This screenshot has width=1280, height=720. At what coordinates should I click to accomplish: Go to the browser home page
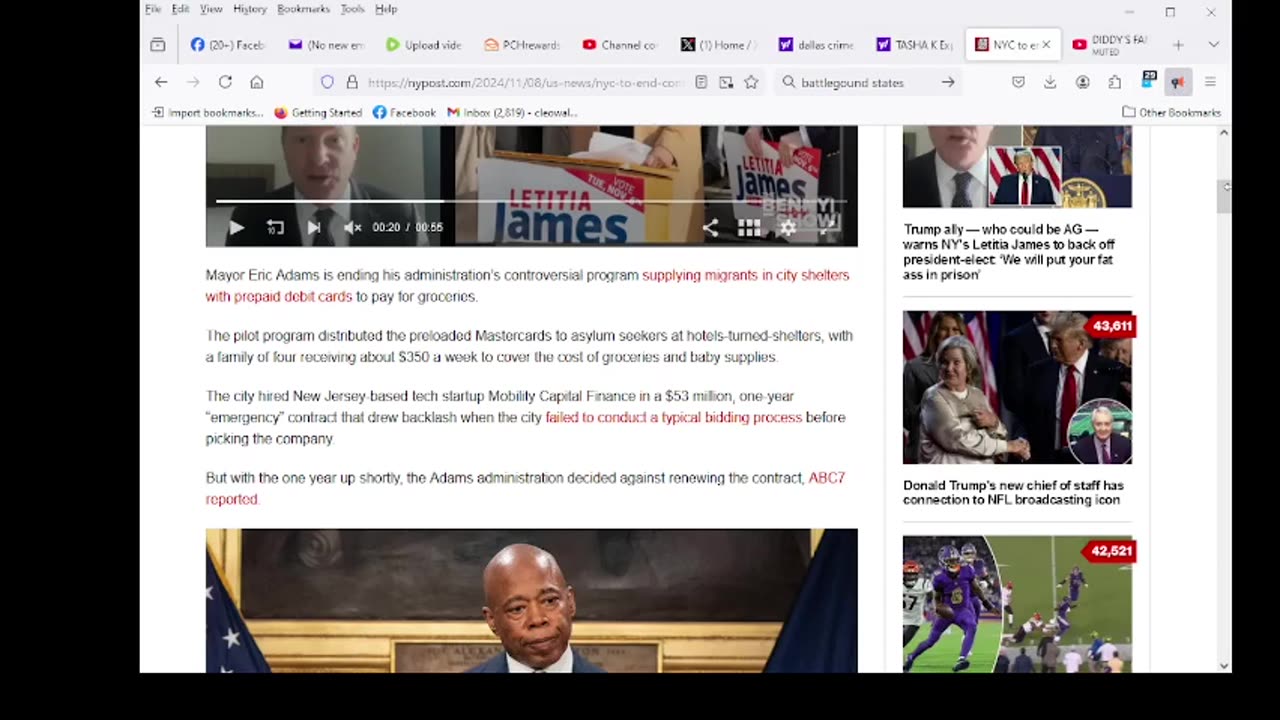pos(257,82)
